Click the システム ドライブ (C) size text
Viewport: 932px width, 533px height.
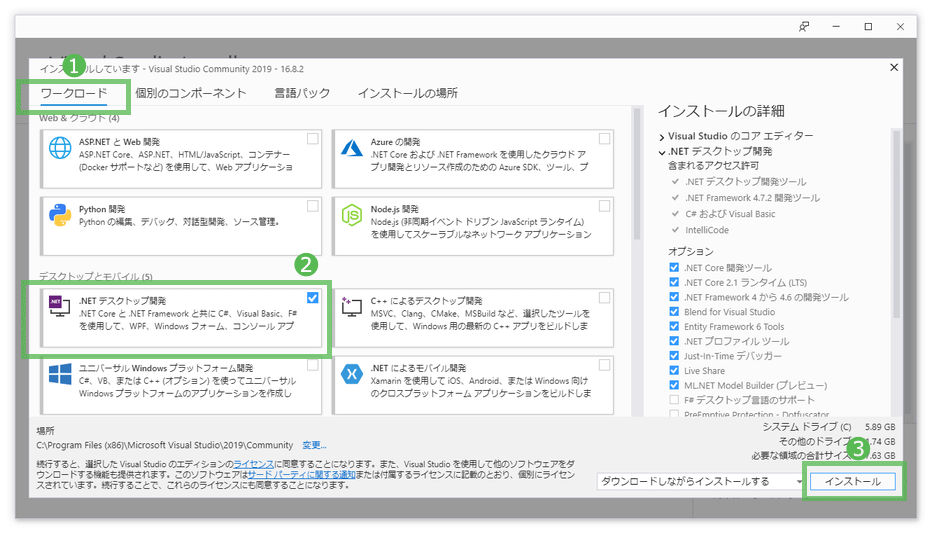point(829,427)
